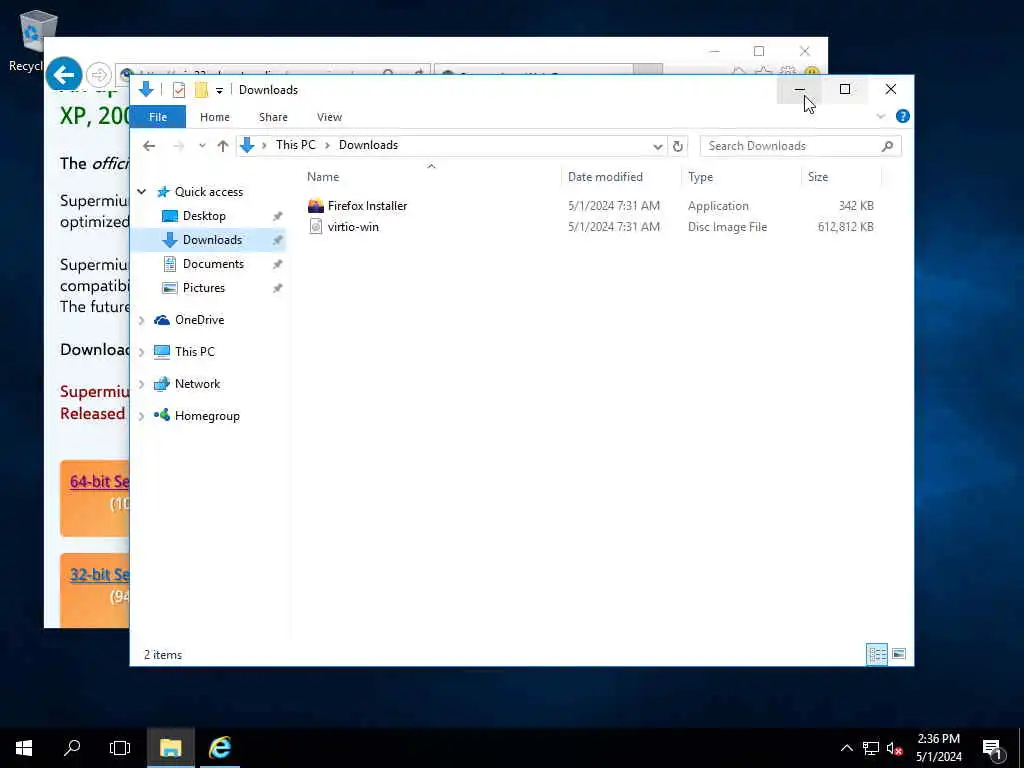The width and height of the screenshot is (1024, 768).
Task: Click pin beside Downloads in sidebar
Action: (x=277, y=240)
